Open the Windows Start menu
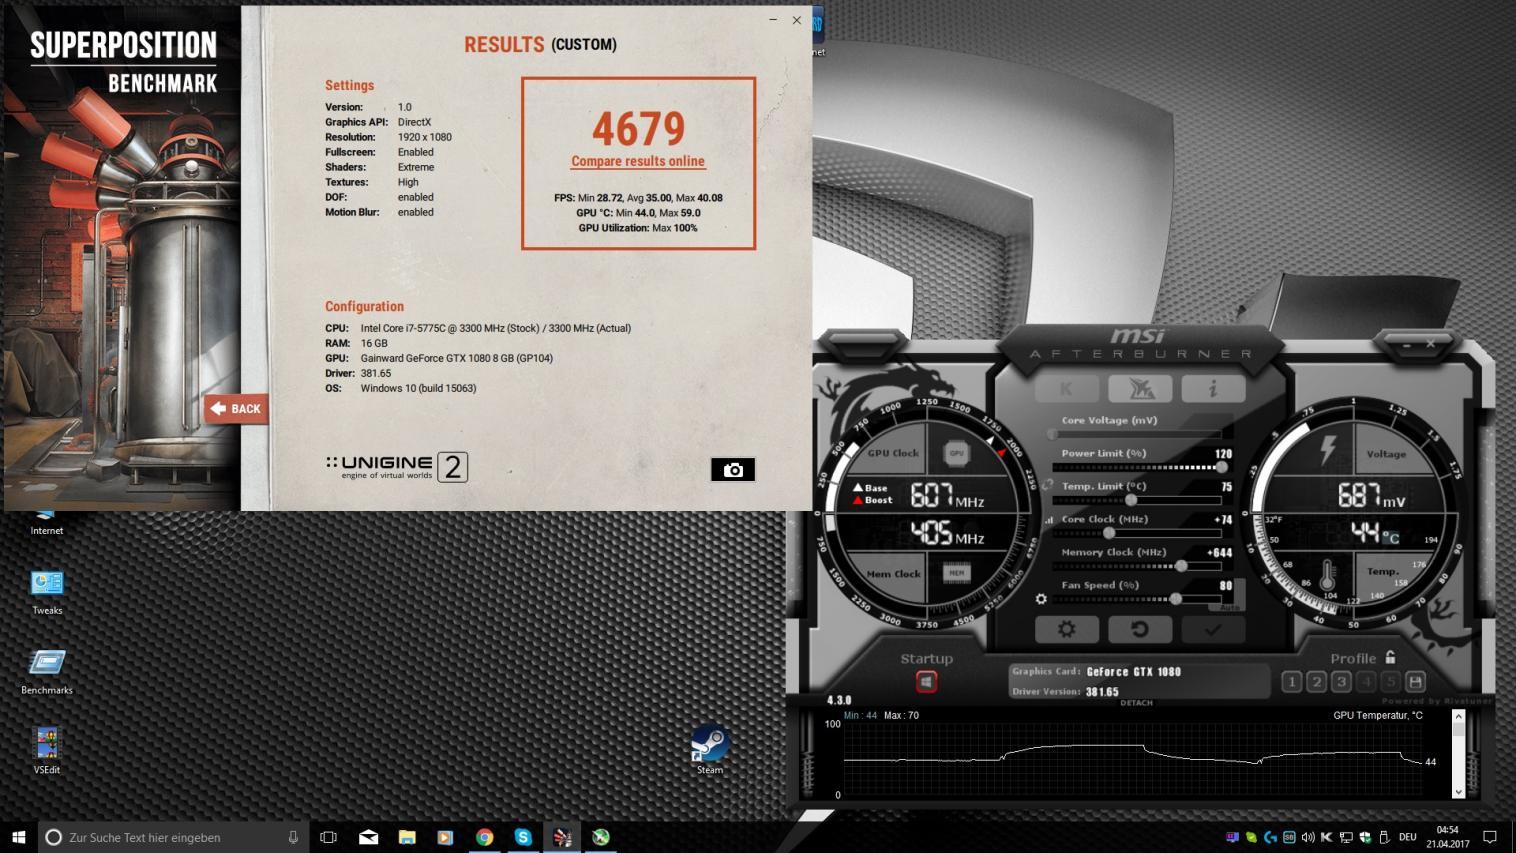 [x=18, y=837]
